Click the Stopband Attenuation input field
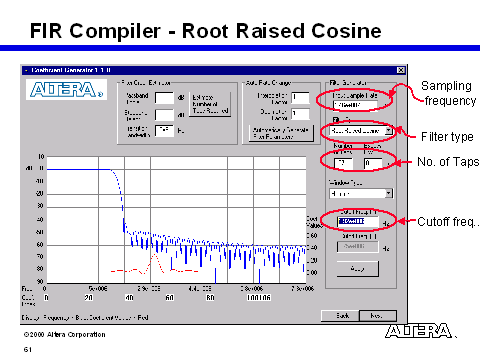This screenshot has width=480, height=360. click(x=164, y=115)
